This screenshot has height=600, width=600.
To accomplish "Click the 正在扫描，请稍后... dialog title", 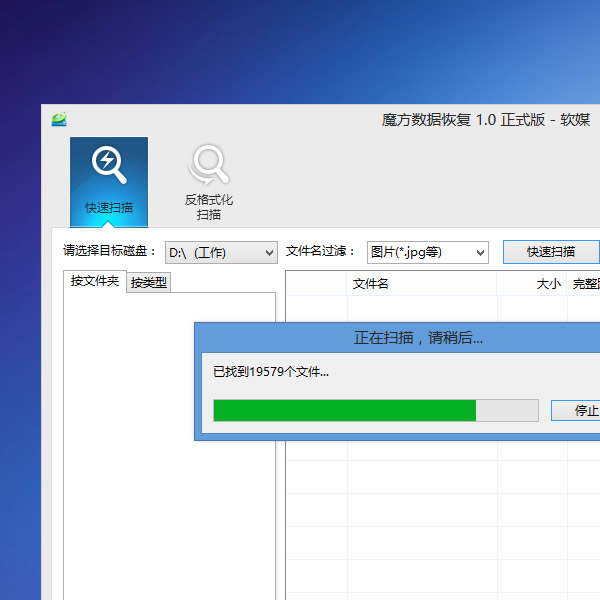I will [418, 338].
